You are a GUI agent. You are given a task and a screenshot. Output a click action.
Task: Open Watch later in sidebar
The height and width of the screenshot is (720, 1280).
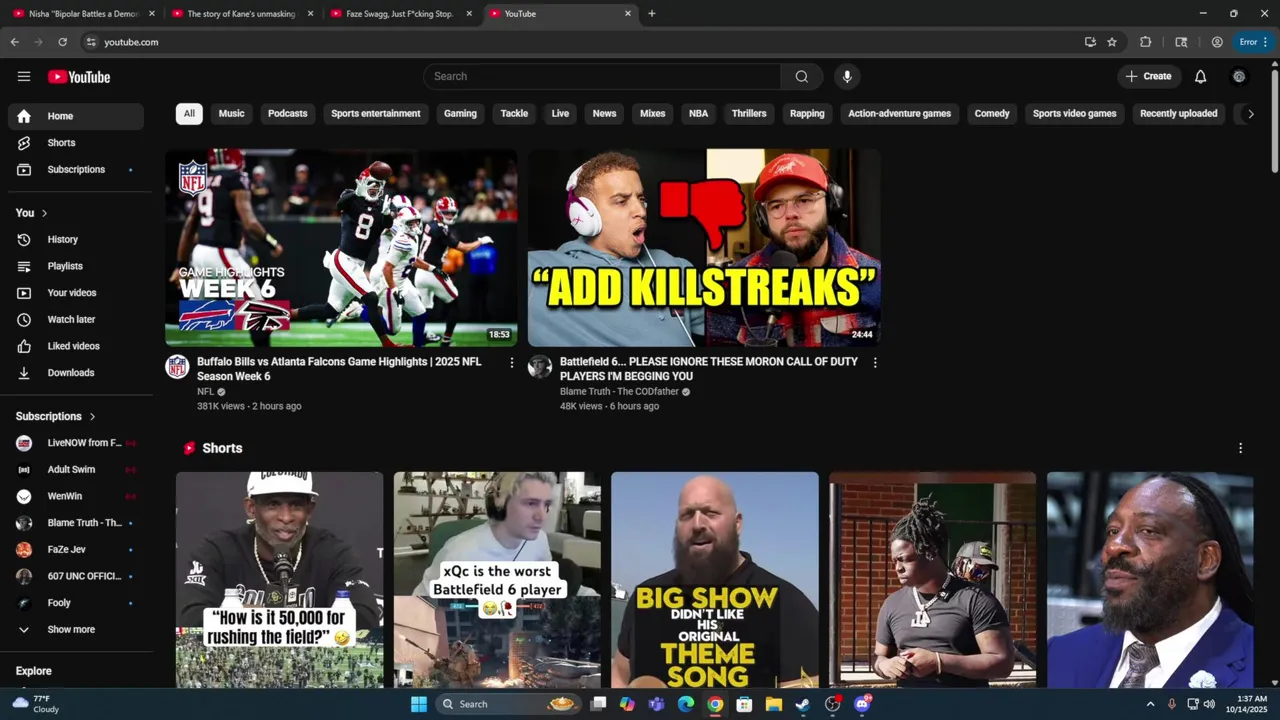tap(76, 320)
